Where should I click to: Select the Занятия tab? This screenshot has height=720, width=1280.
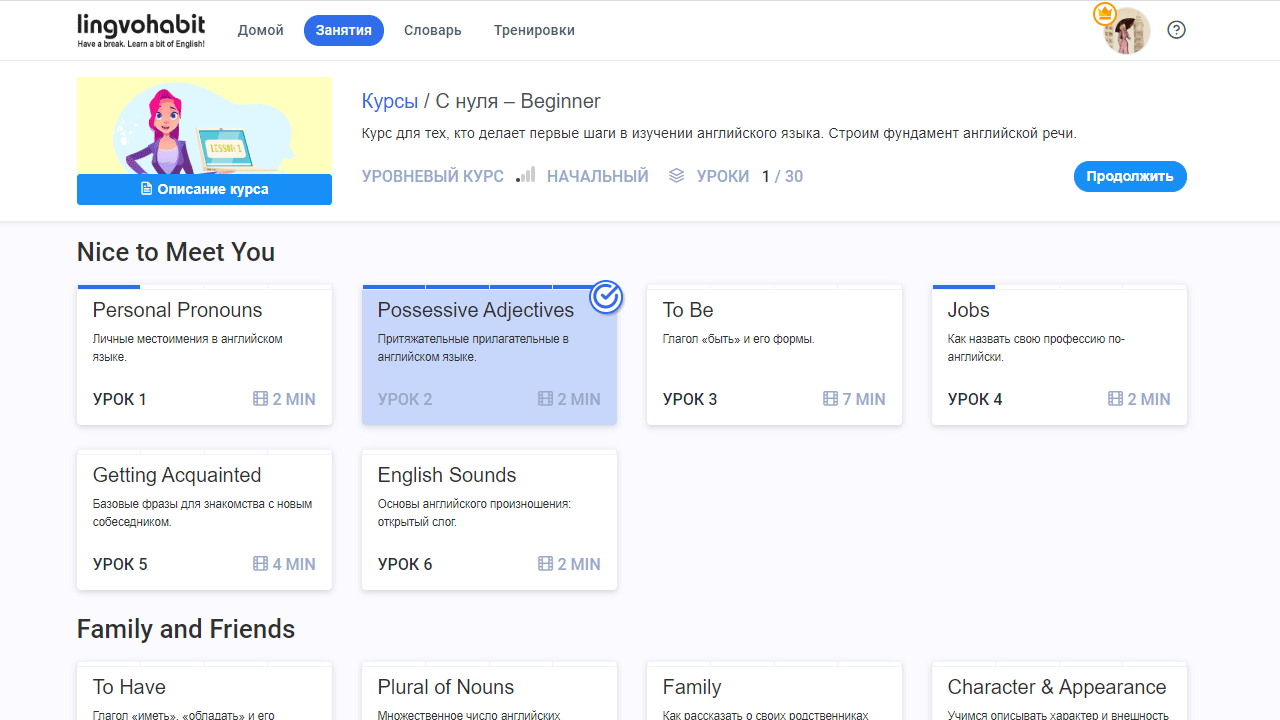tap(344, 30)
